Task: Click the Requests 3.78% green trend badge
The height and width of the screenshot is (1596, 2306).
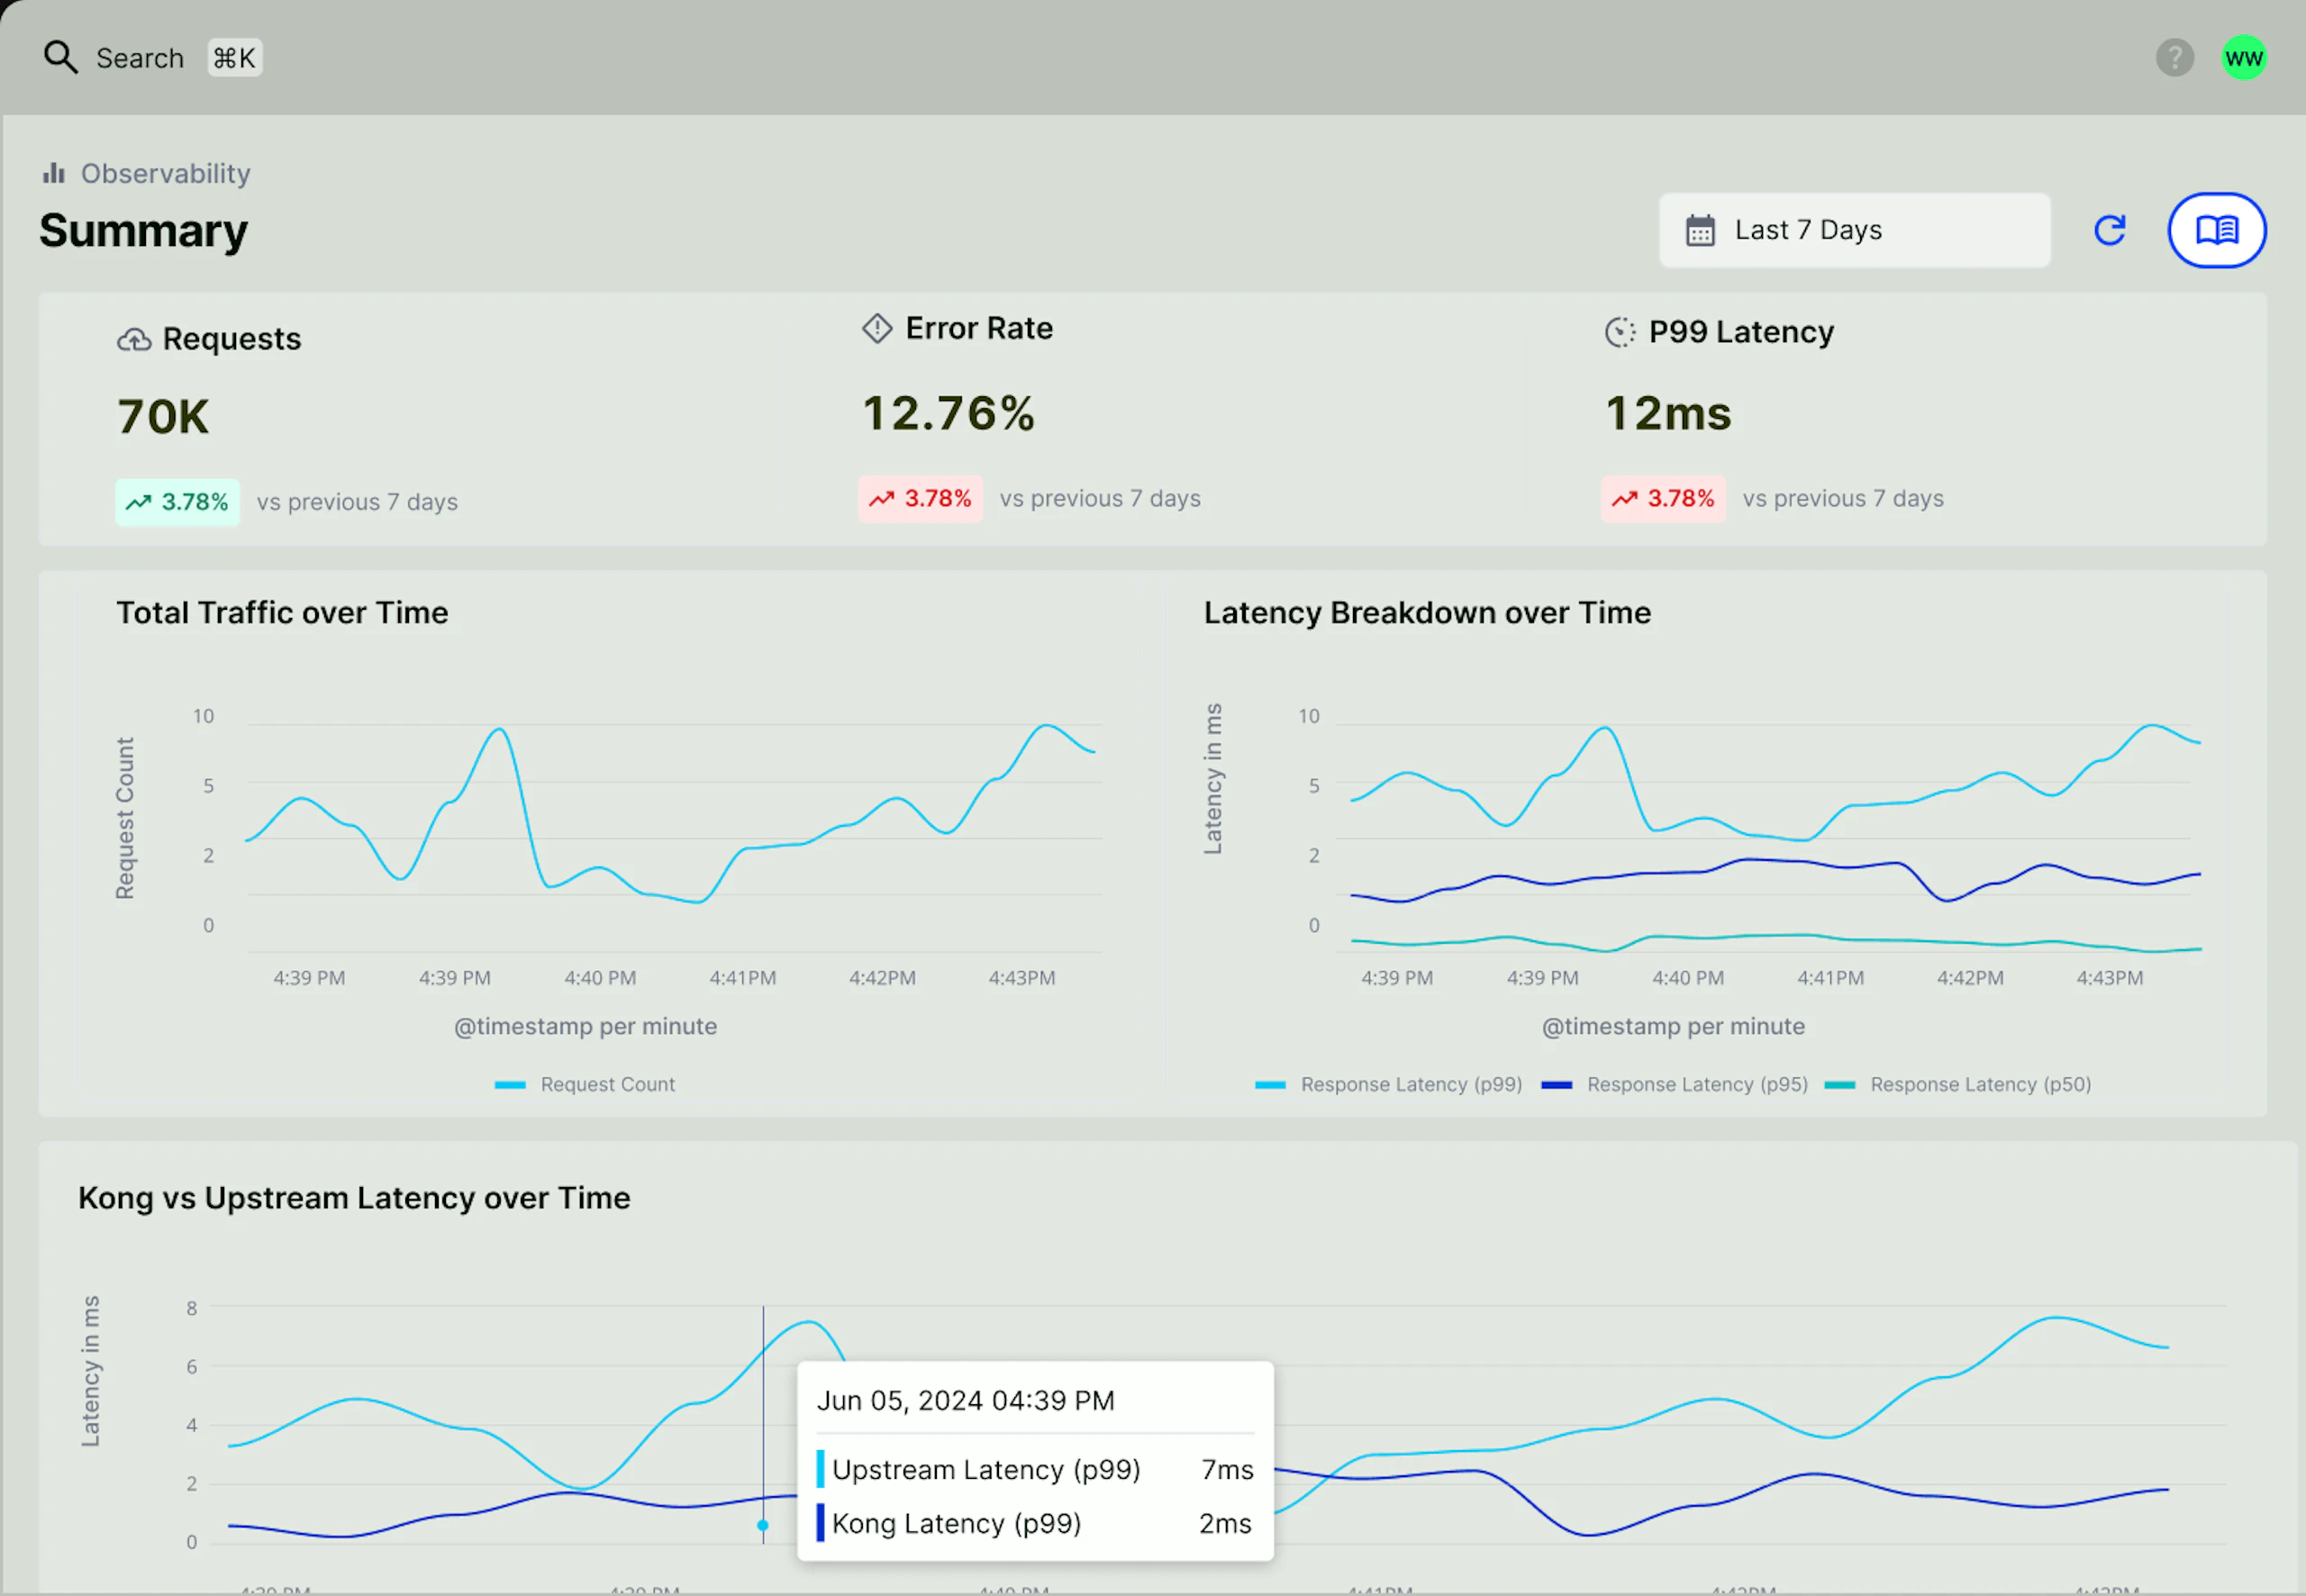Action: click(x=177, y=502)
